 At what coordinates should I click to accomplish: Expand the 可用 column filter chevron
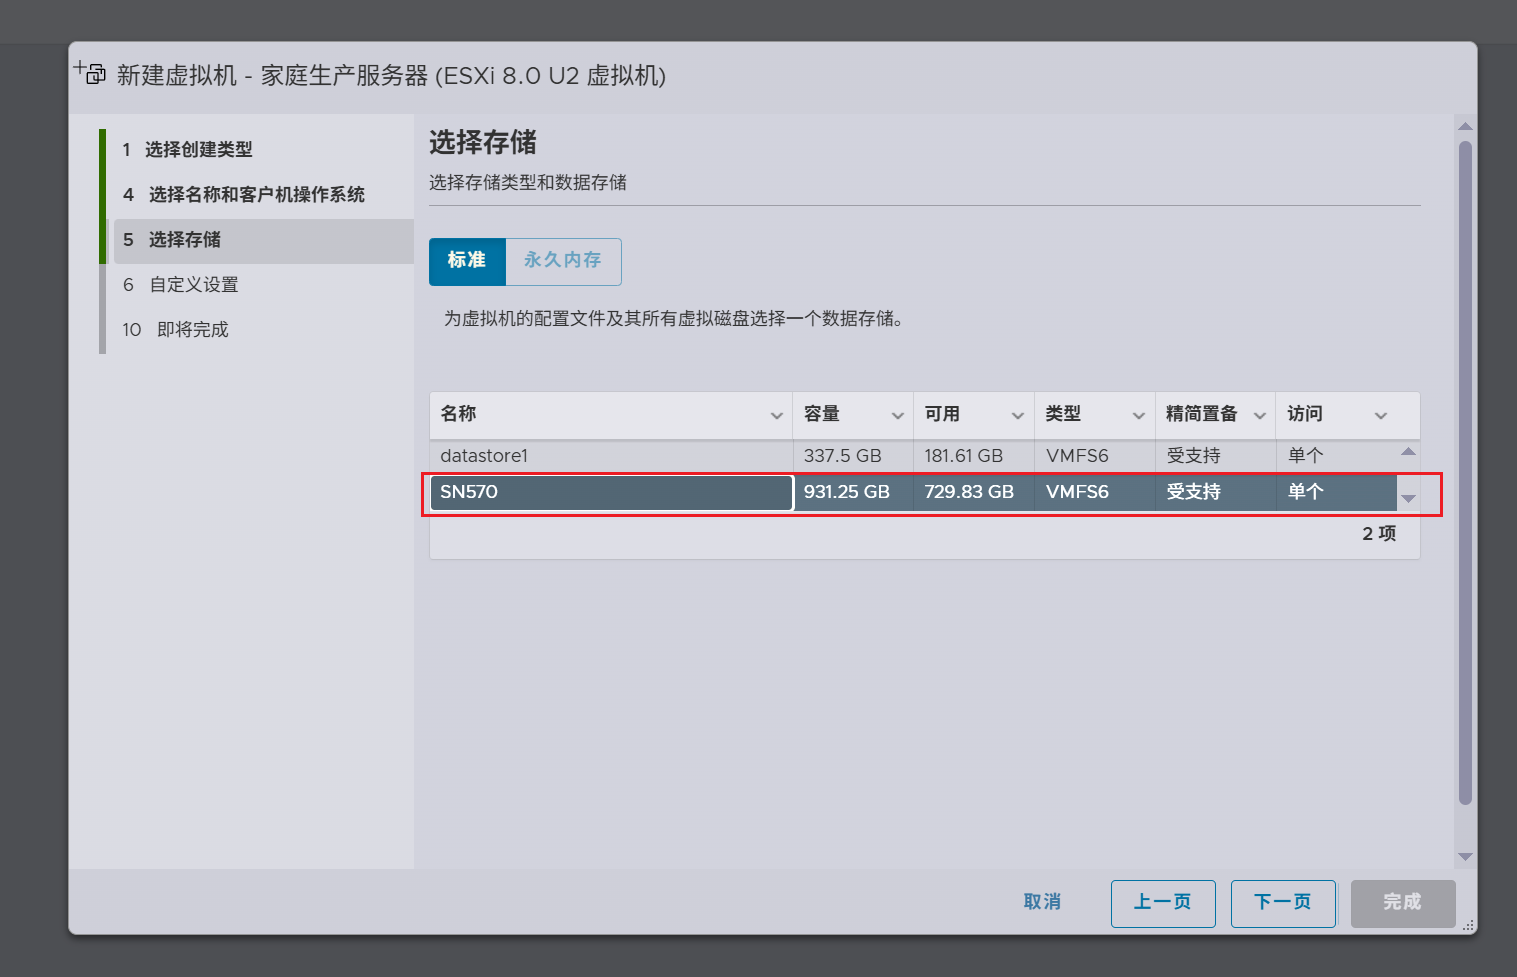pyautogui.click(x=1017, y=416)
